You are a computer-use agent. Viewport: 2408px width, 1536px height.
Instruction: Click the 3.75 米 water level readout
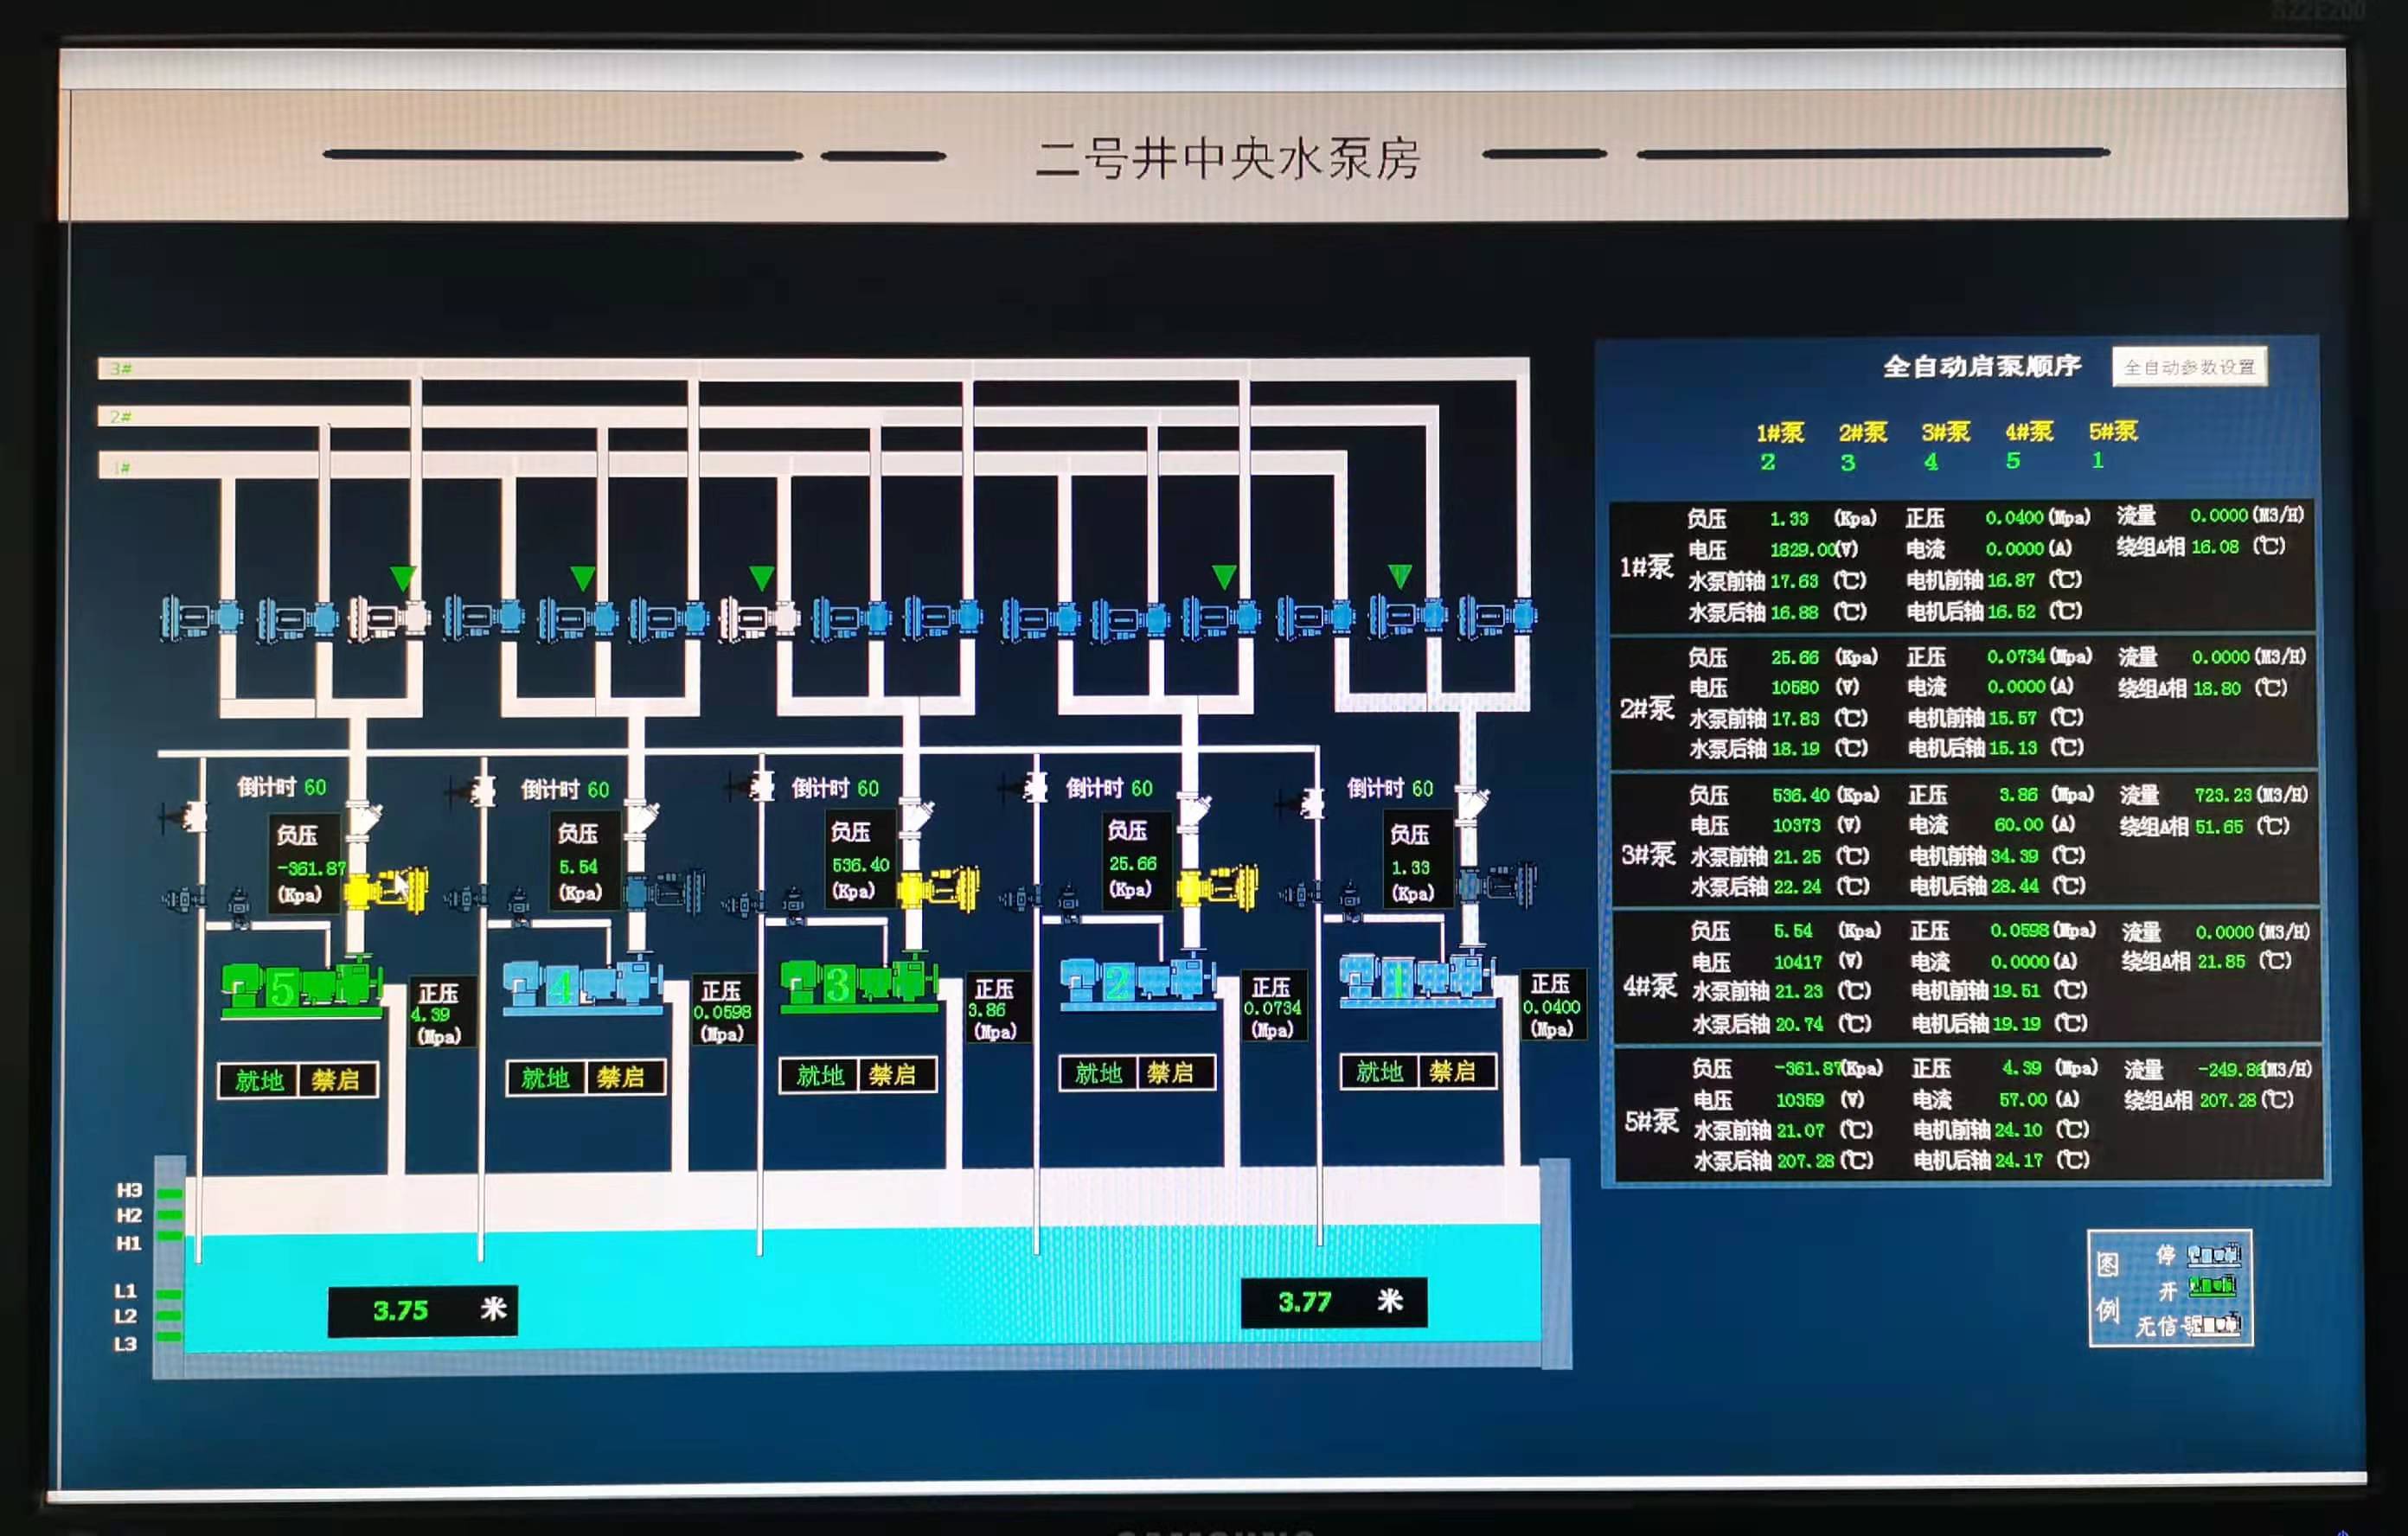(422, 1310)
